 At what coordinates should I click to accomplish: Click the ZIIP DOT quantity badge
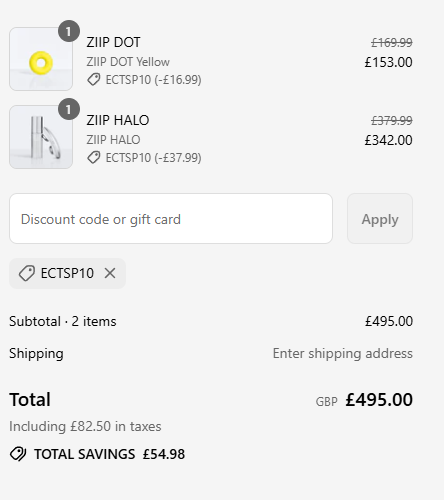(69, 31)
